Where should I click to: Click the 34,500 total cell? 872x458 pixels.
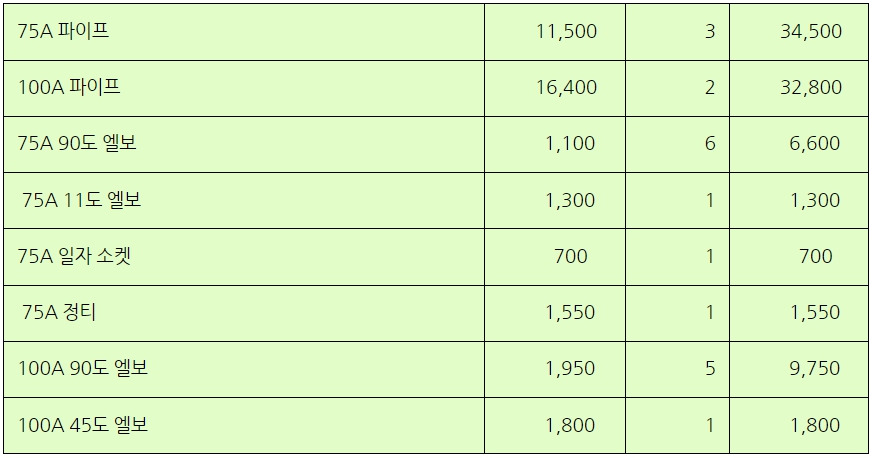[x=799, y=32]
